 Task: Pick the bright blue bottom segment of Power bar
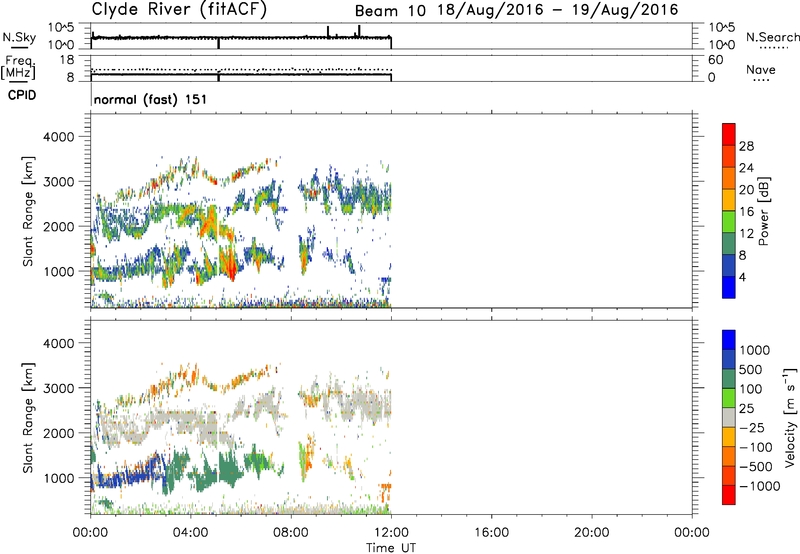pos(729,288)
